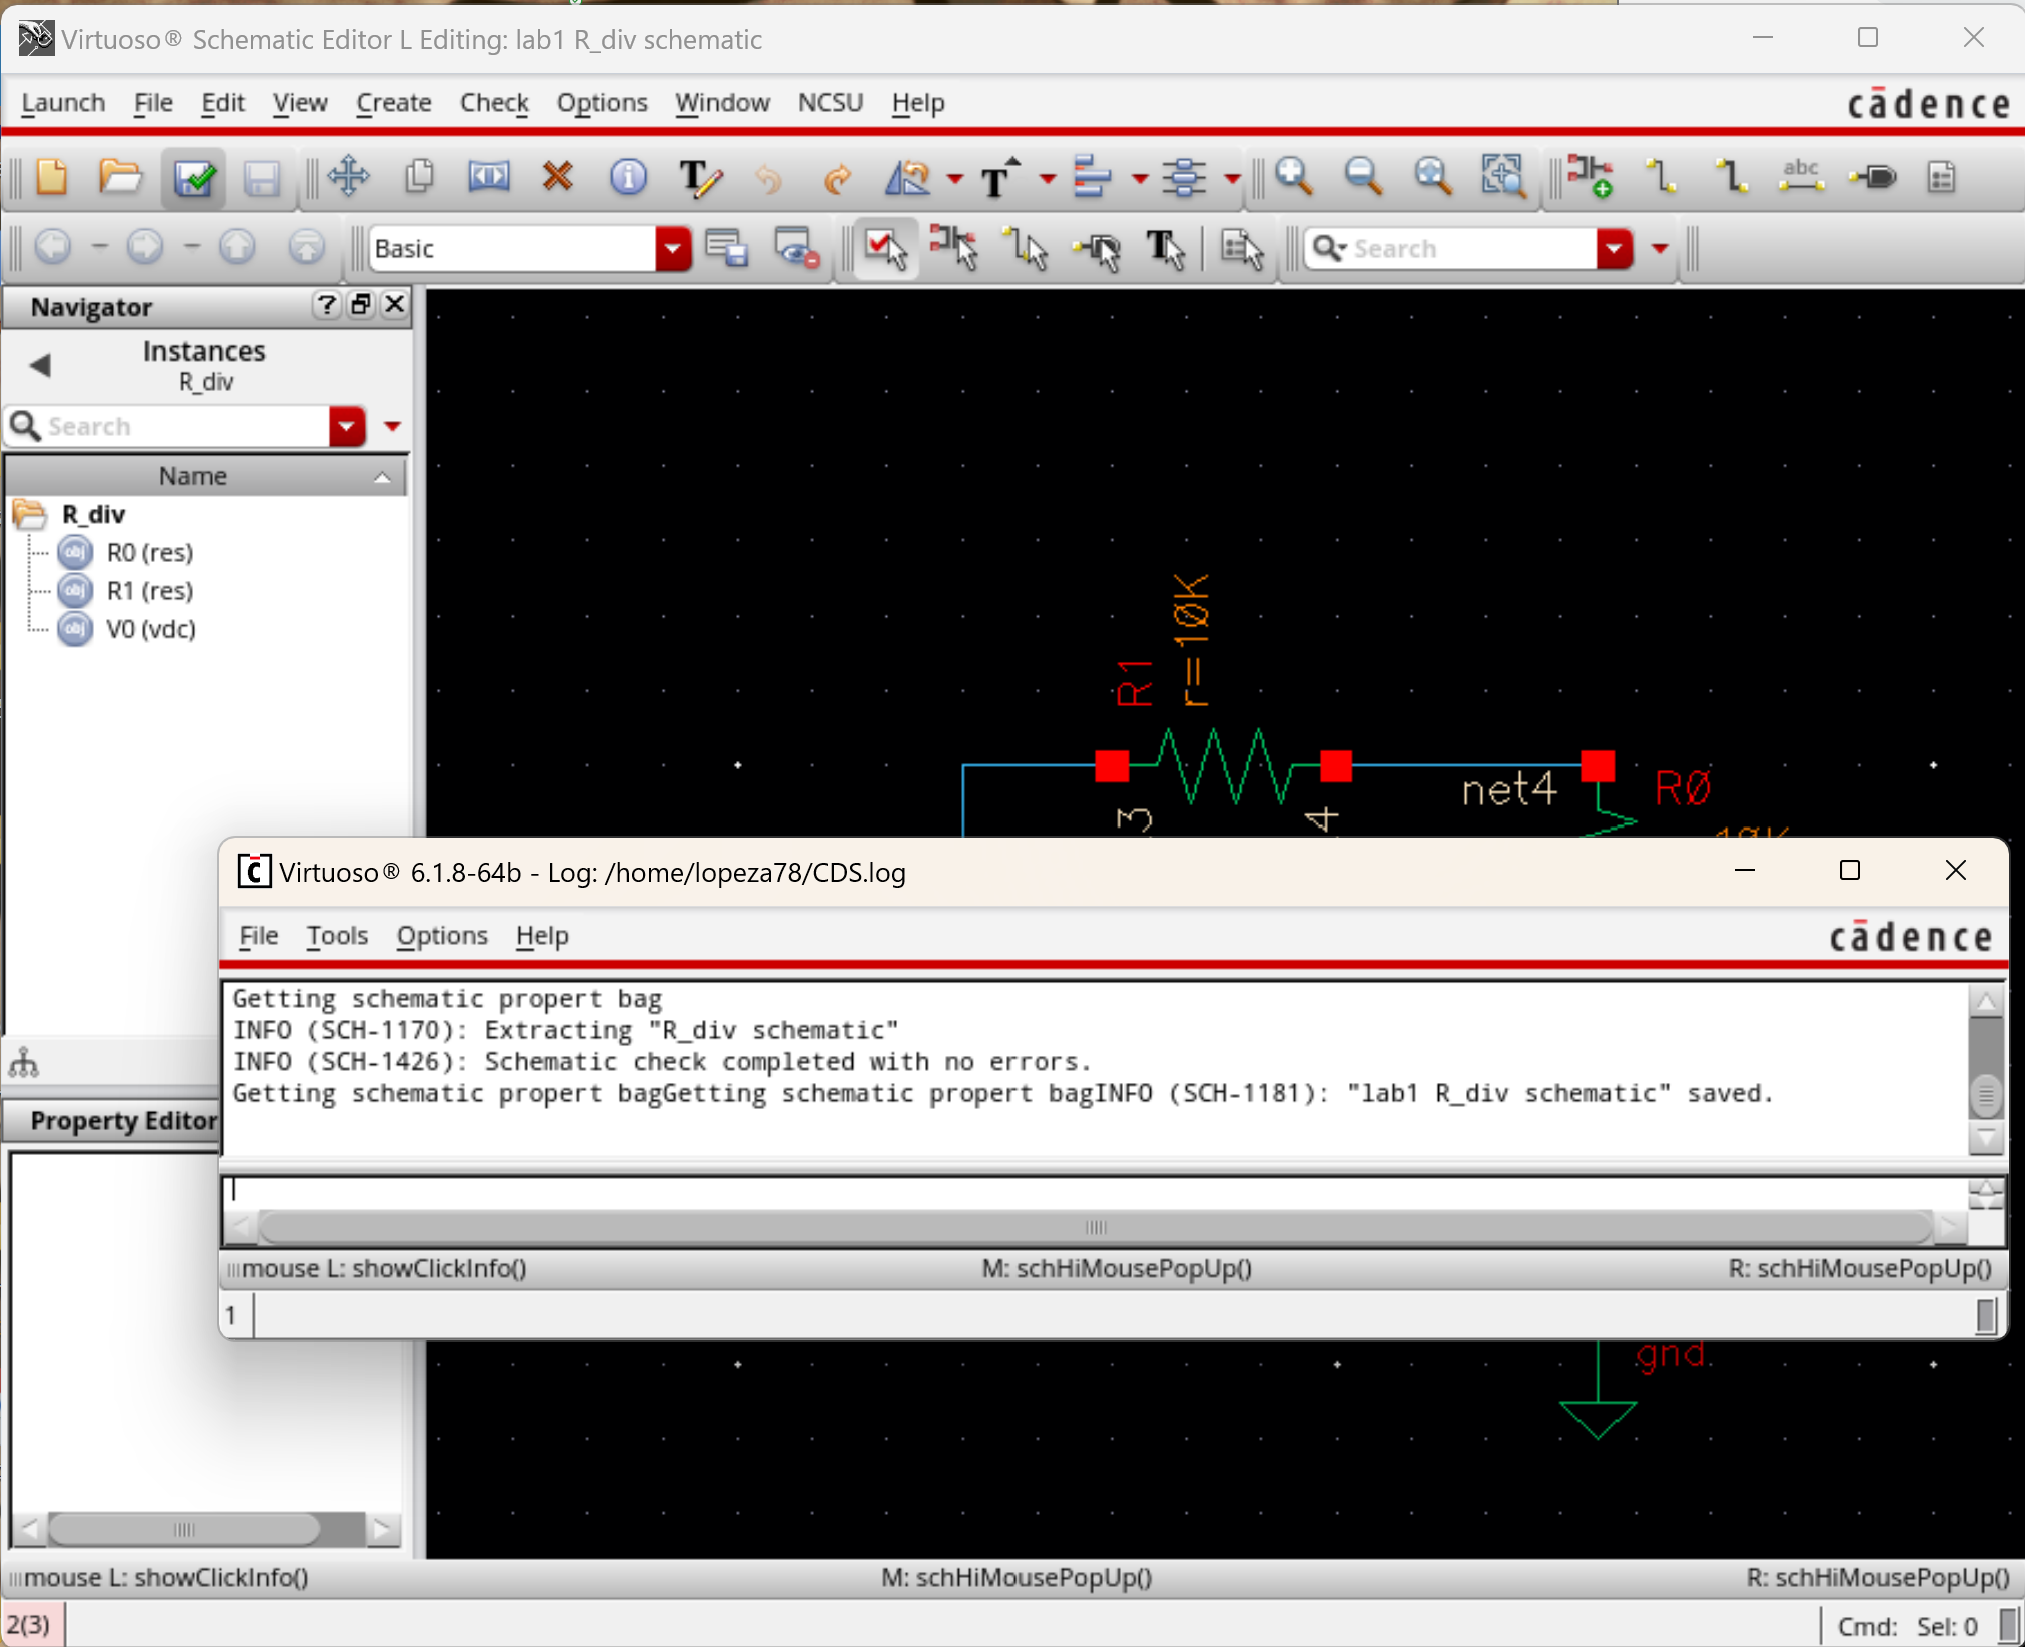The height and width of the screenshot is (1647, 2025).
Task: Open the toolbar Search field dropdown
Action: click(1614, 248)
